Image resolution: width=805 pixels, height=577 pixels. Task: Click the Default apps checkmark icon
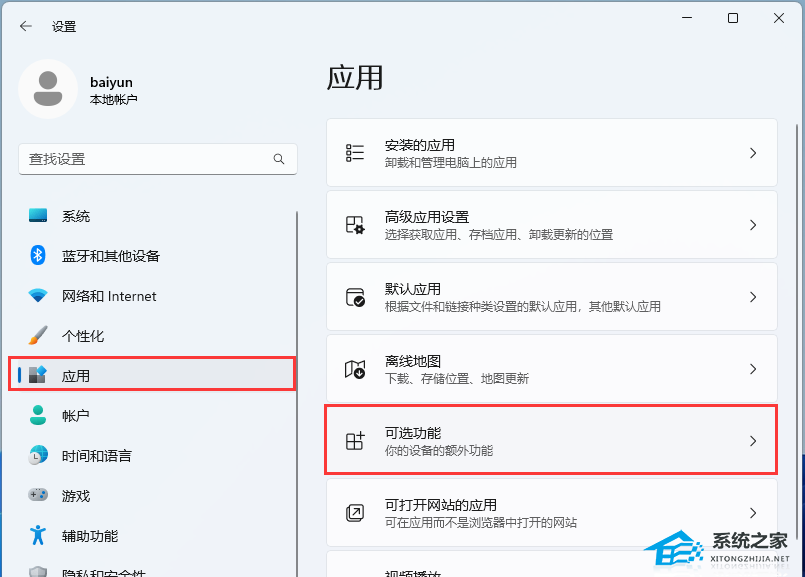[355, 297]
